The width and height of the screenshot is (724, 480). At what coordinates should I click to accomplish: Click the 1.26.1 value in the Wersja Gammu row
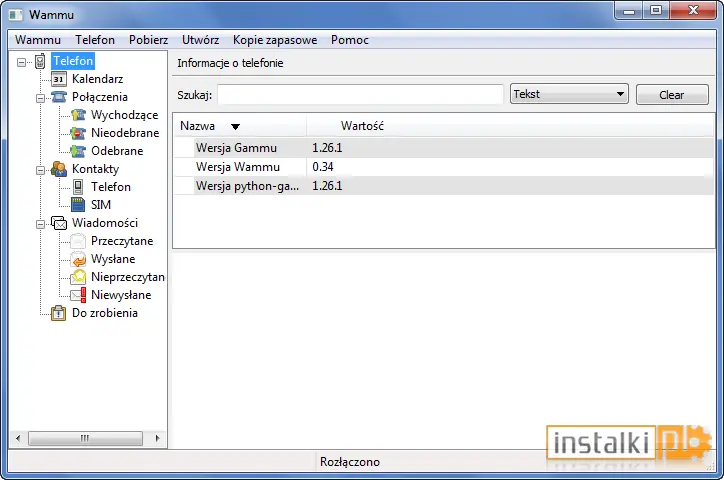[x=327, y=148]
